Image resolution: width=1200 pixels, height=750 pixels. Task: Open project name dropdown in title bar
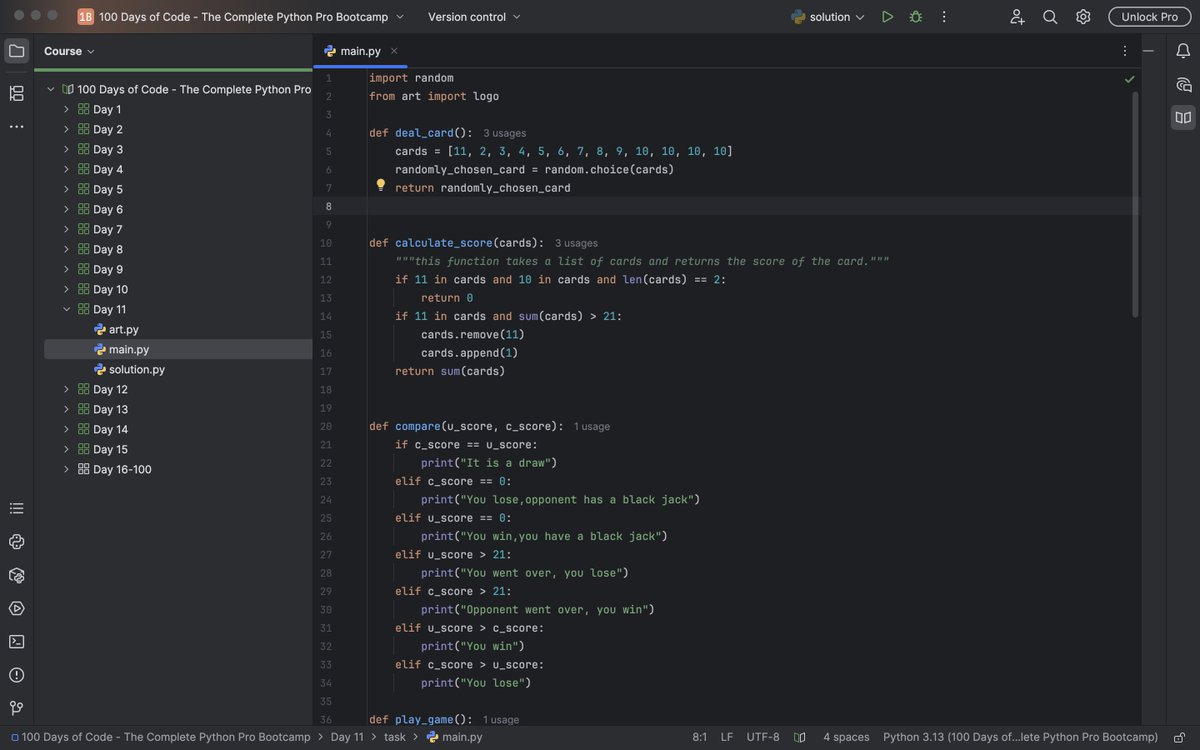click(x=240, y=17)
